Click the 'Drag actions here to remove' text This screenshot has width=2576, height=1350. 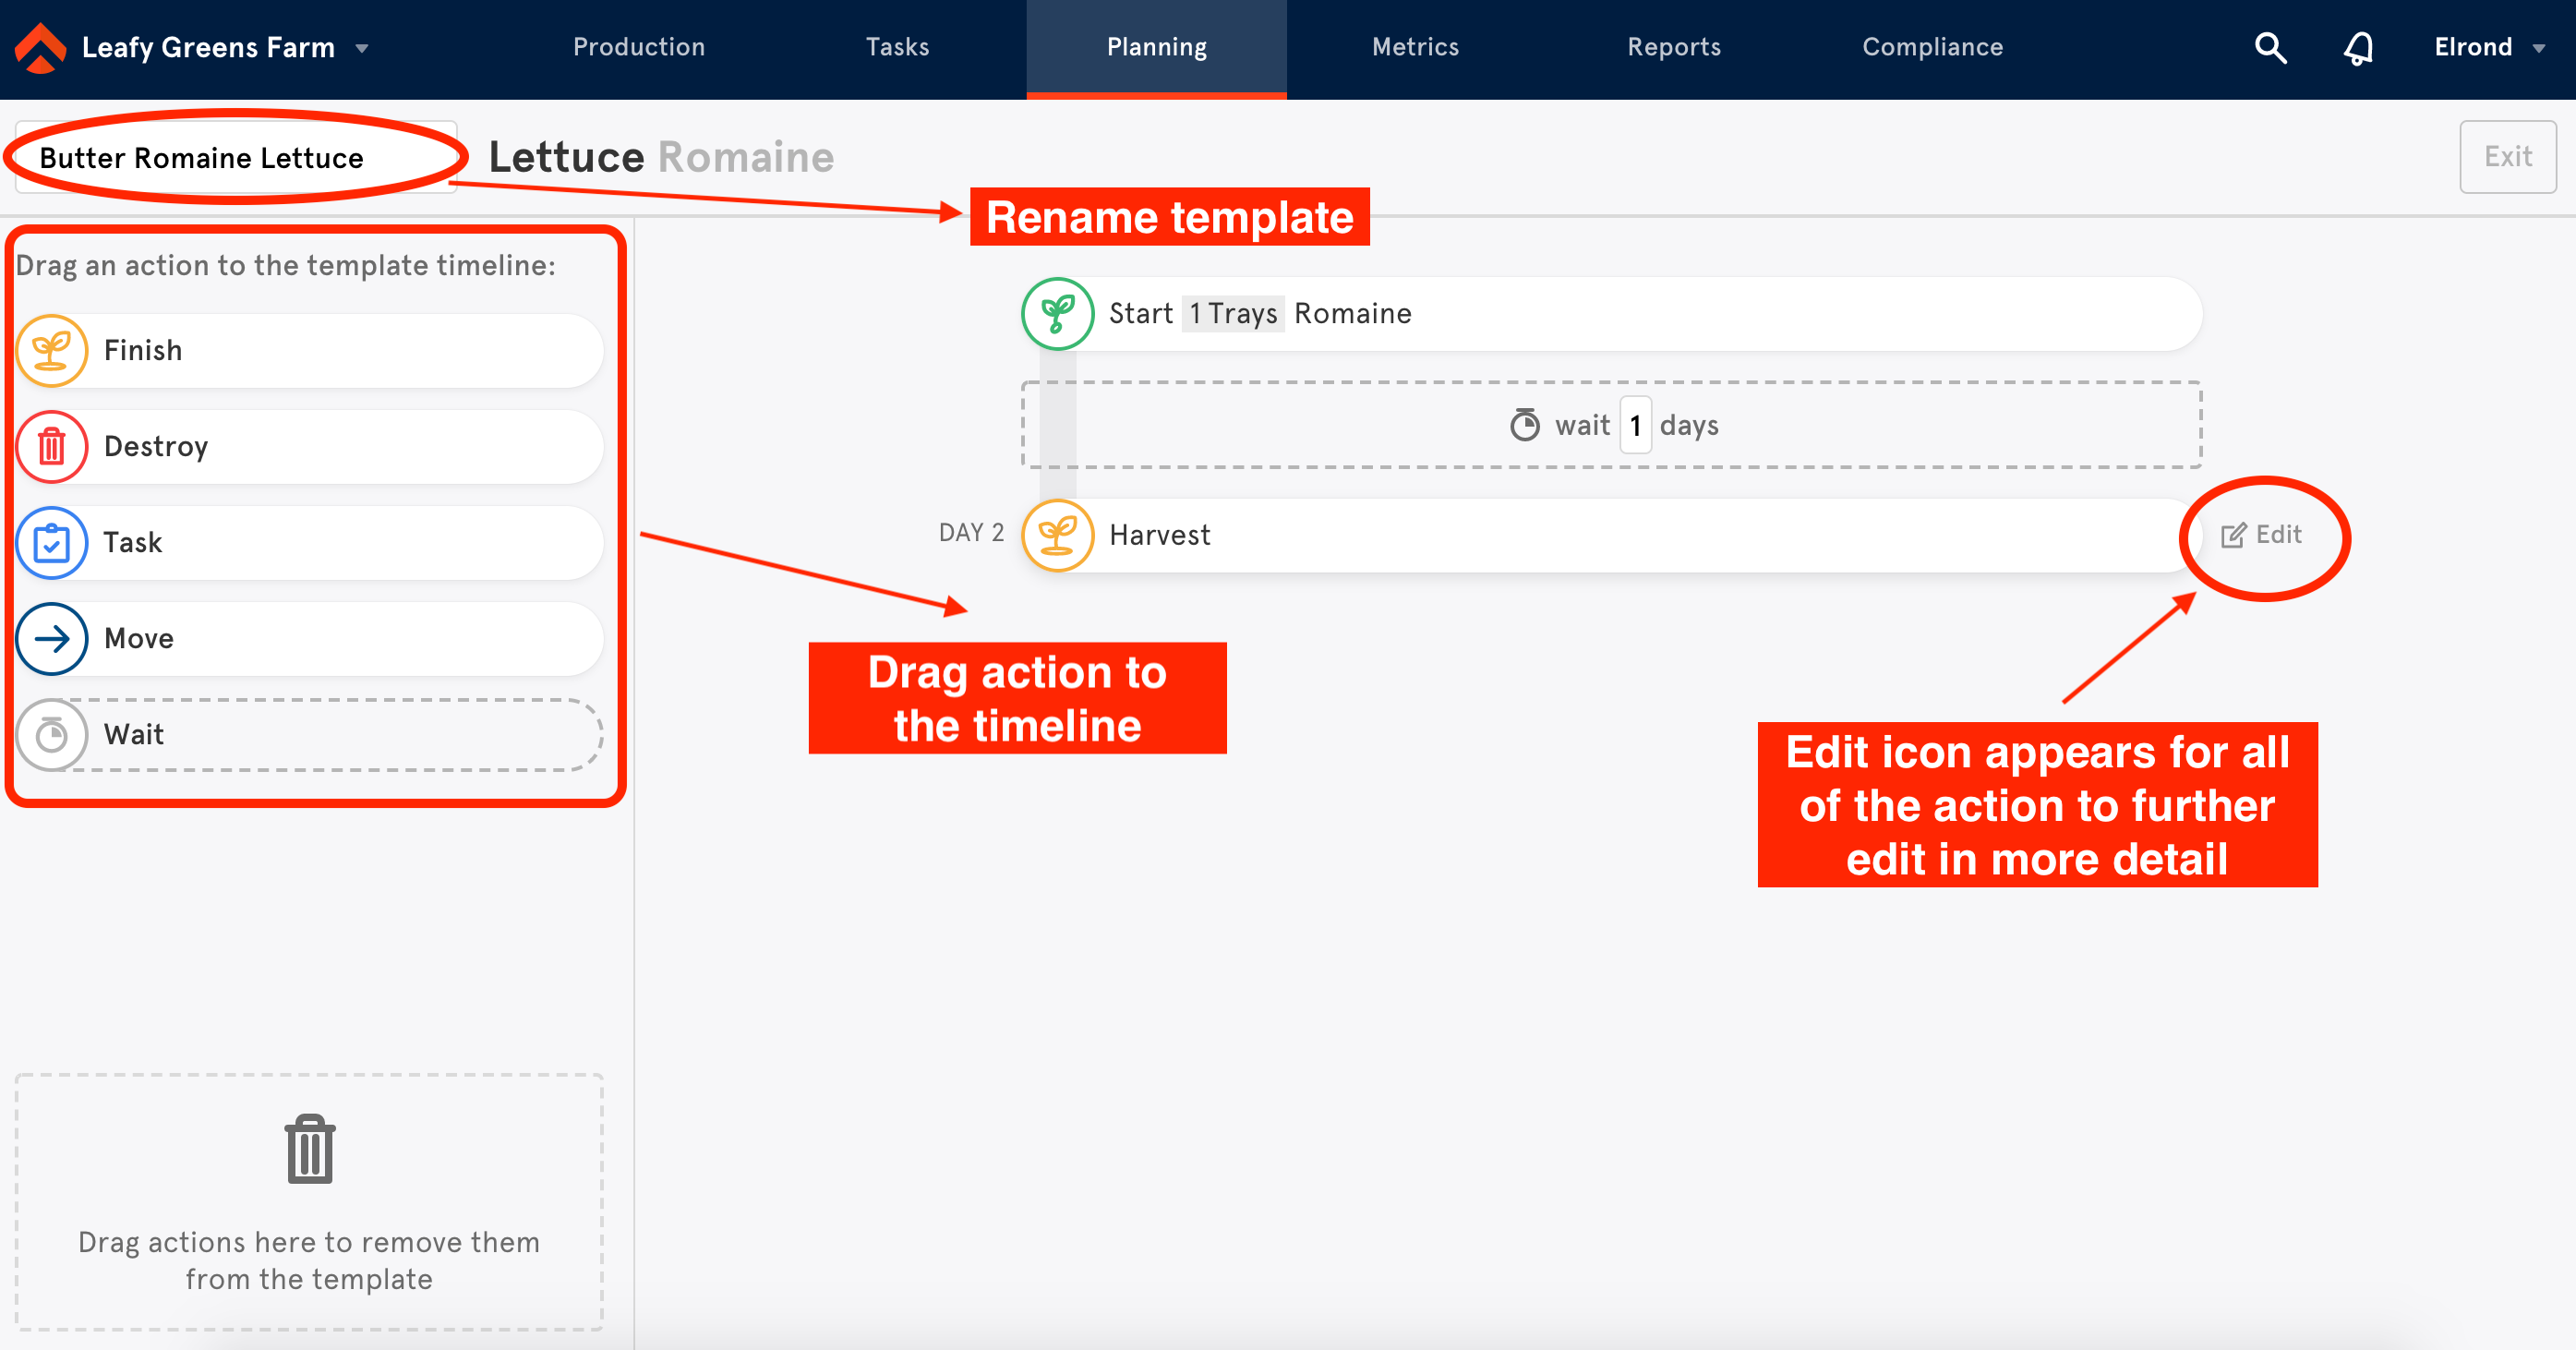coord(309,1260)
